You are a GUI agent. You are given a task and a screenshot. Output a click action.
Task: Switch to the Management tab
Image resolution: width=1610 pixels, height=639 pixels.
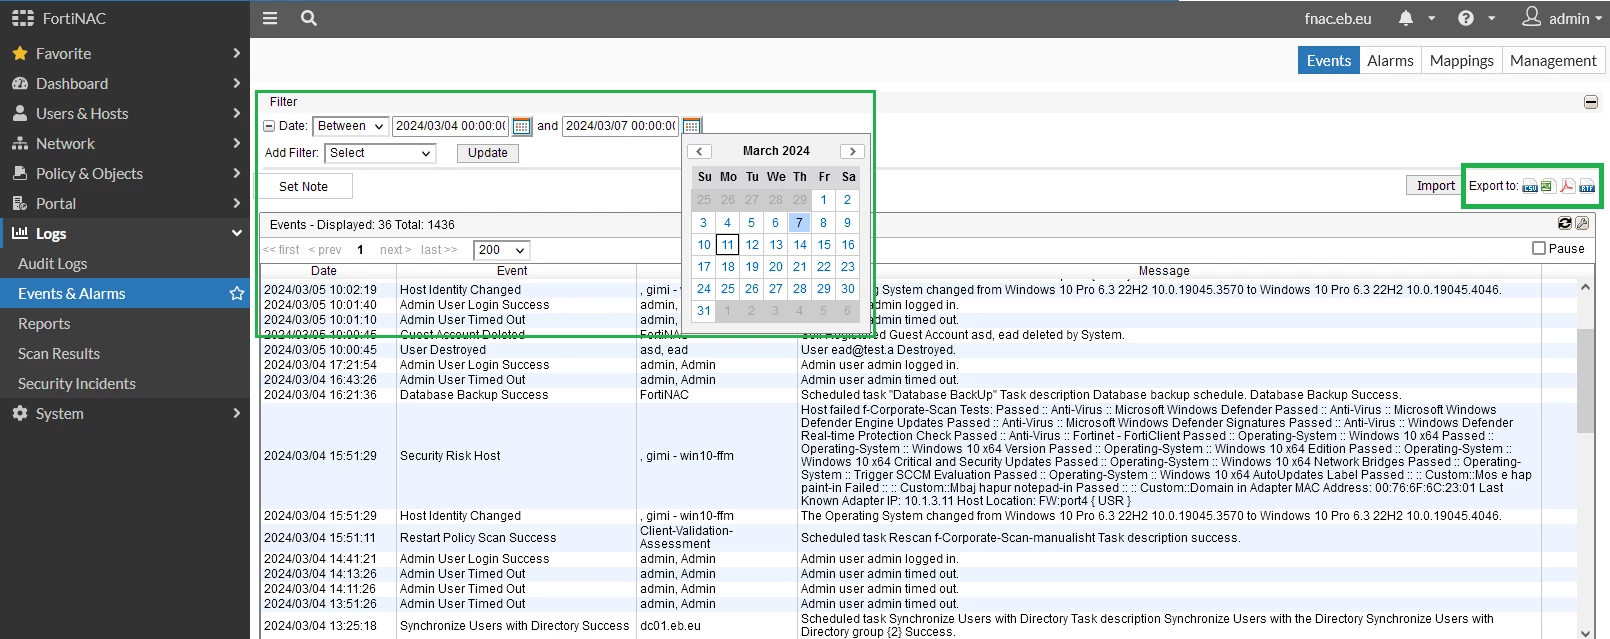[x=1553, y=60]
